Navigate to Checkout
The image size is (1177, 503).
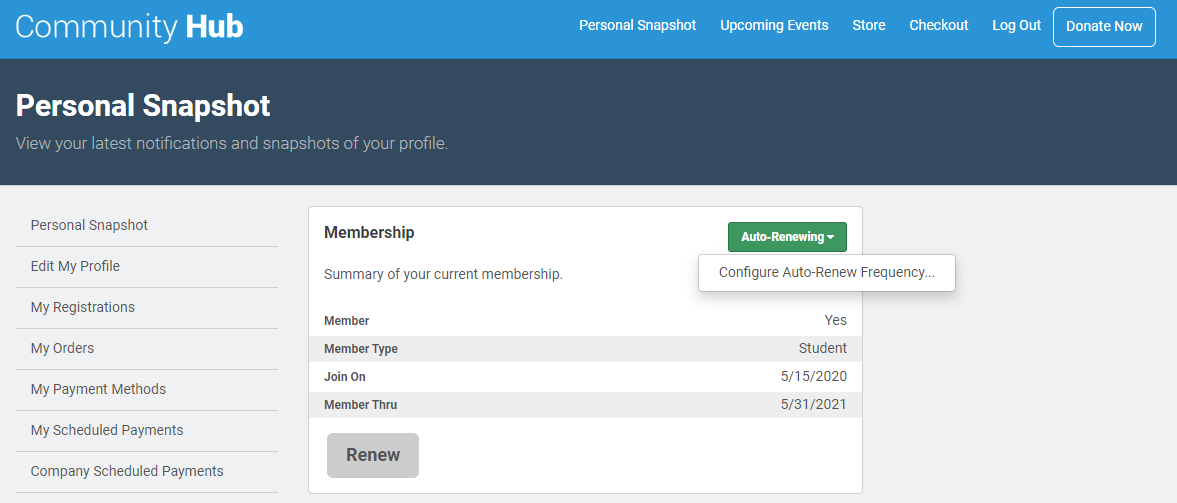(938, 26)
